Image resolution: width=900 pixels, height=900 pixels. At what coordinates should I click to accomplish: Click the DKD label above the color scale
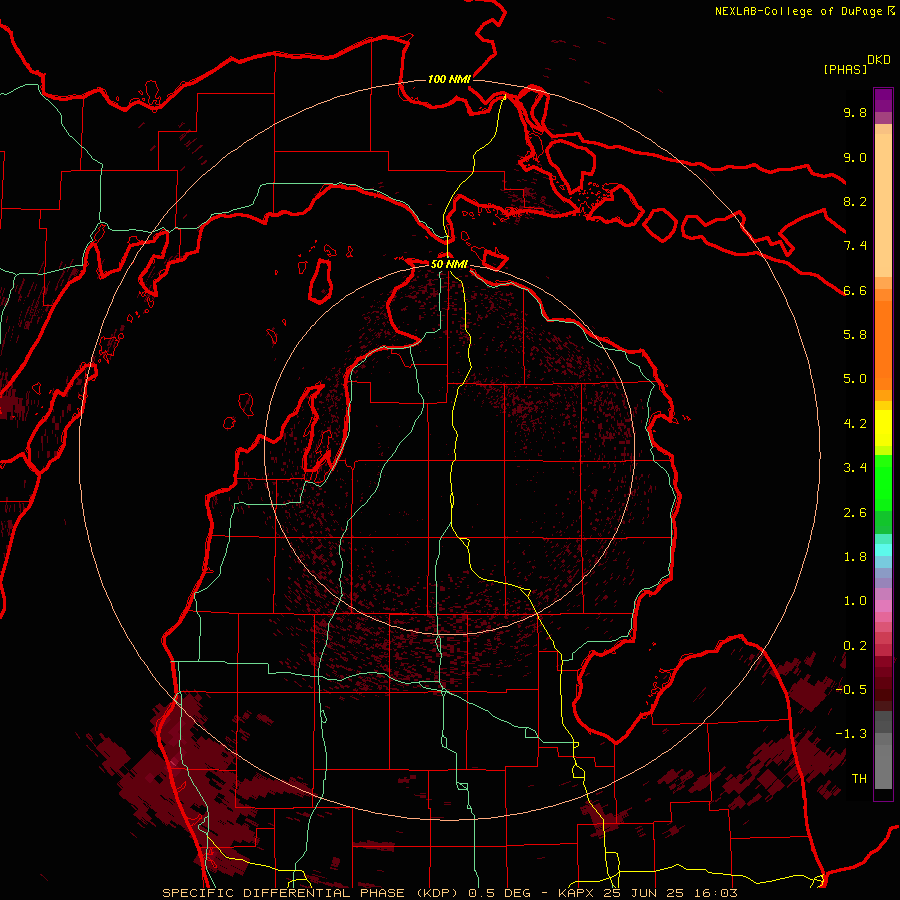click(x=879, y=60)
